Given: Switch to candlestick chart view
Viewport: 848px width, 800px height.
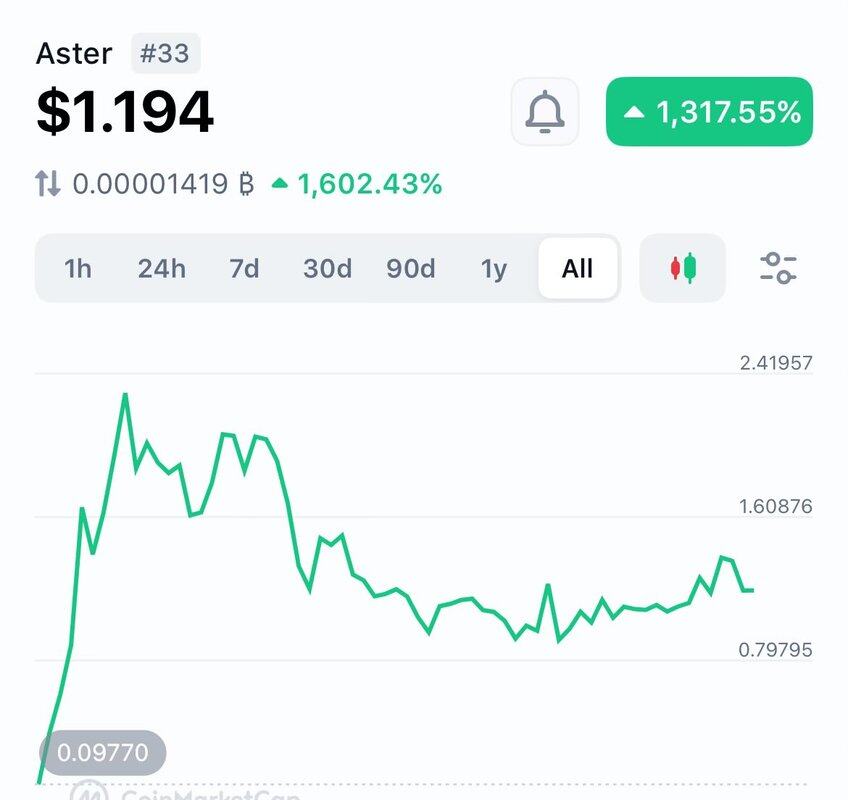Looking at the screenshot, I should (x=683, y=268).
